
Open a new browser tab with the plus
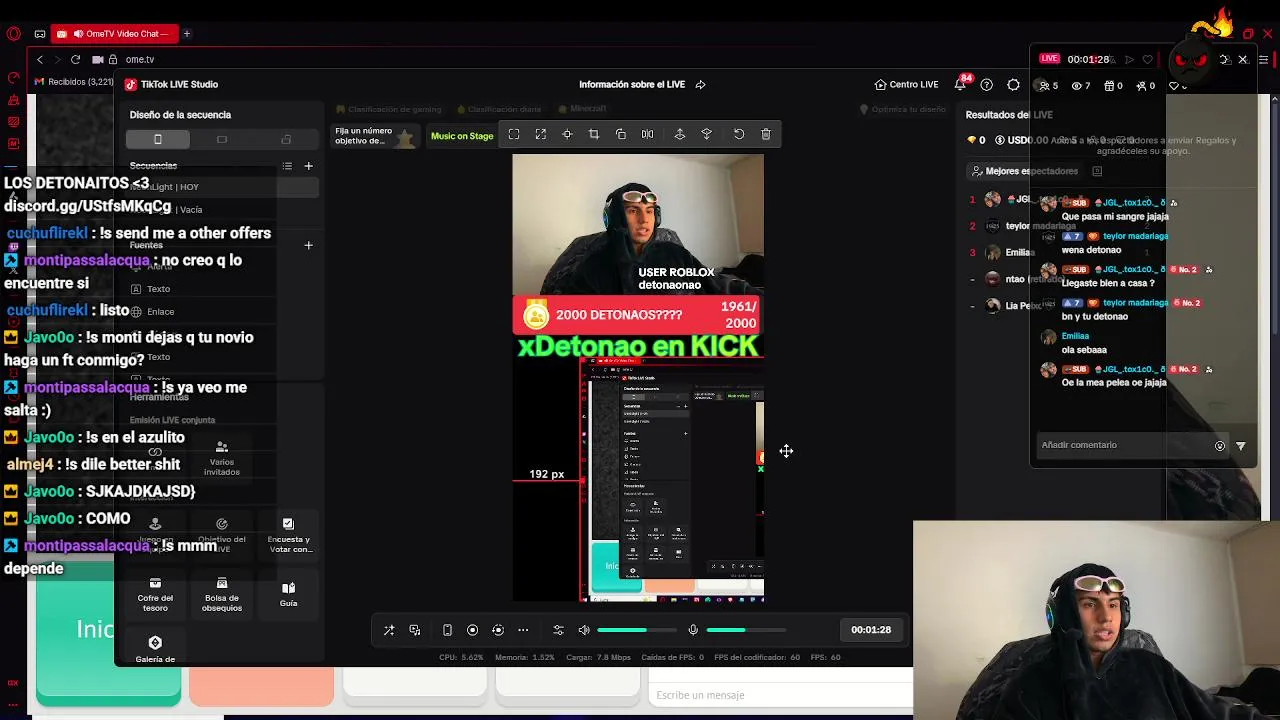tap(187, 34)
